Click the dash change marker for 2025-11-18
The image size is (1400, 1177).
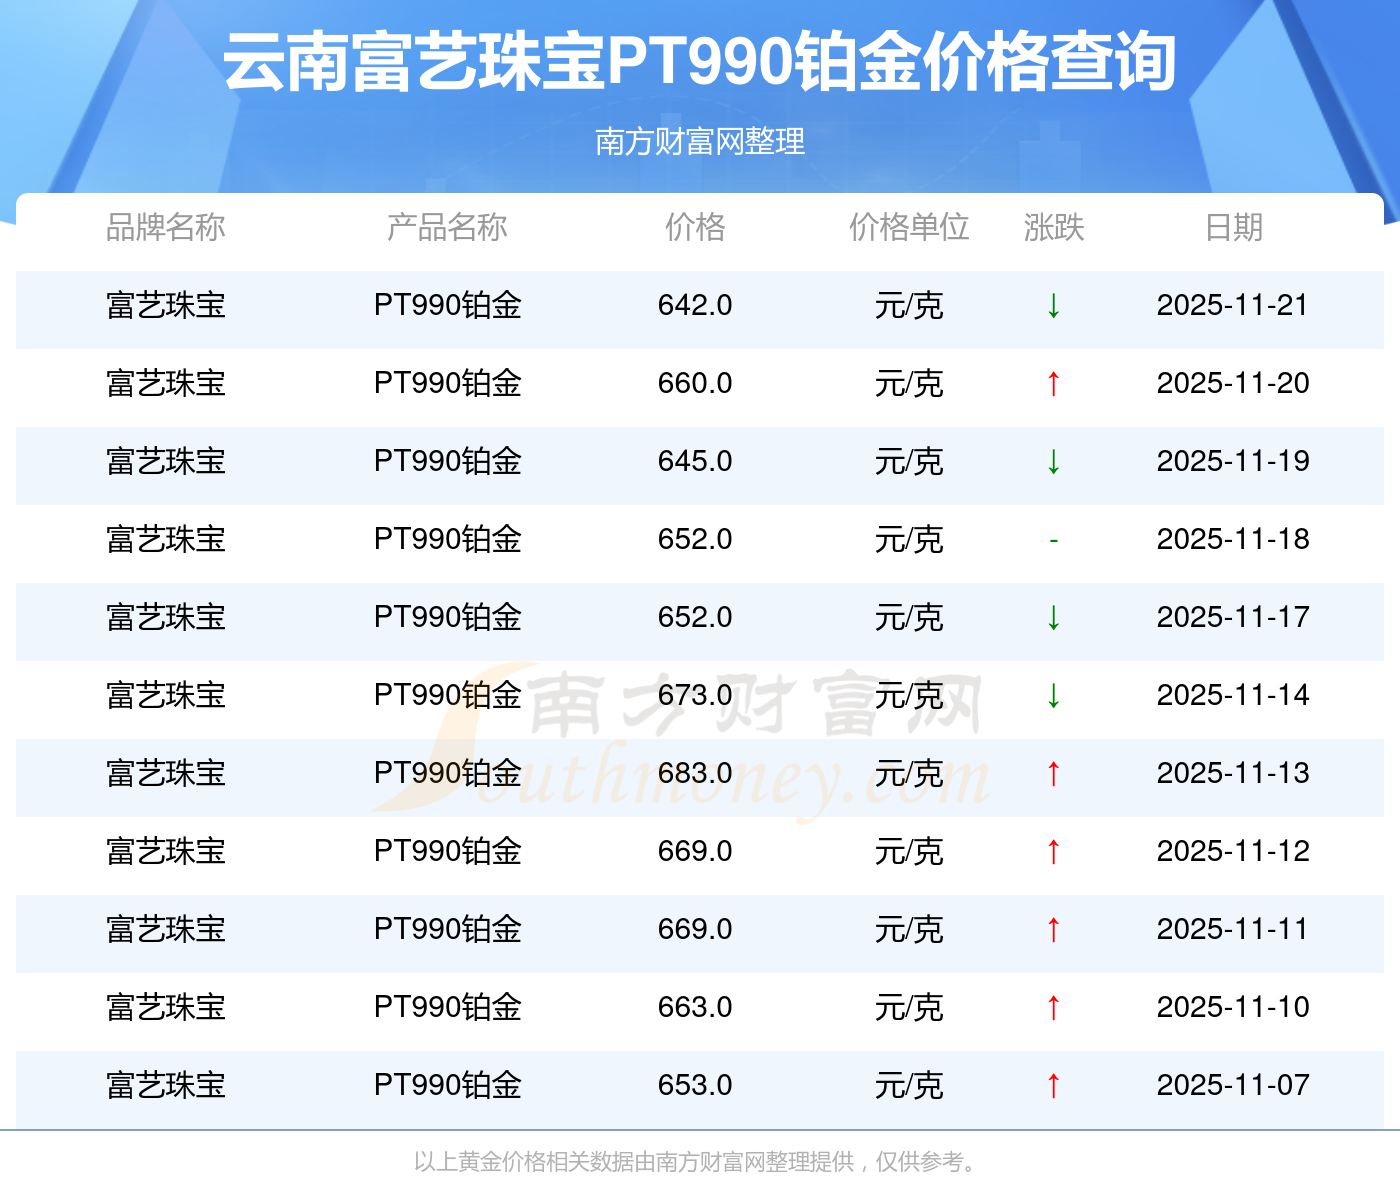[1053, 541]
